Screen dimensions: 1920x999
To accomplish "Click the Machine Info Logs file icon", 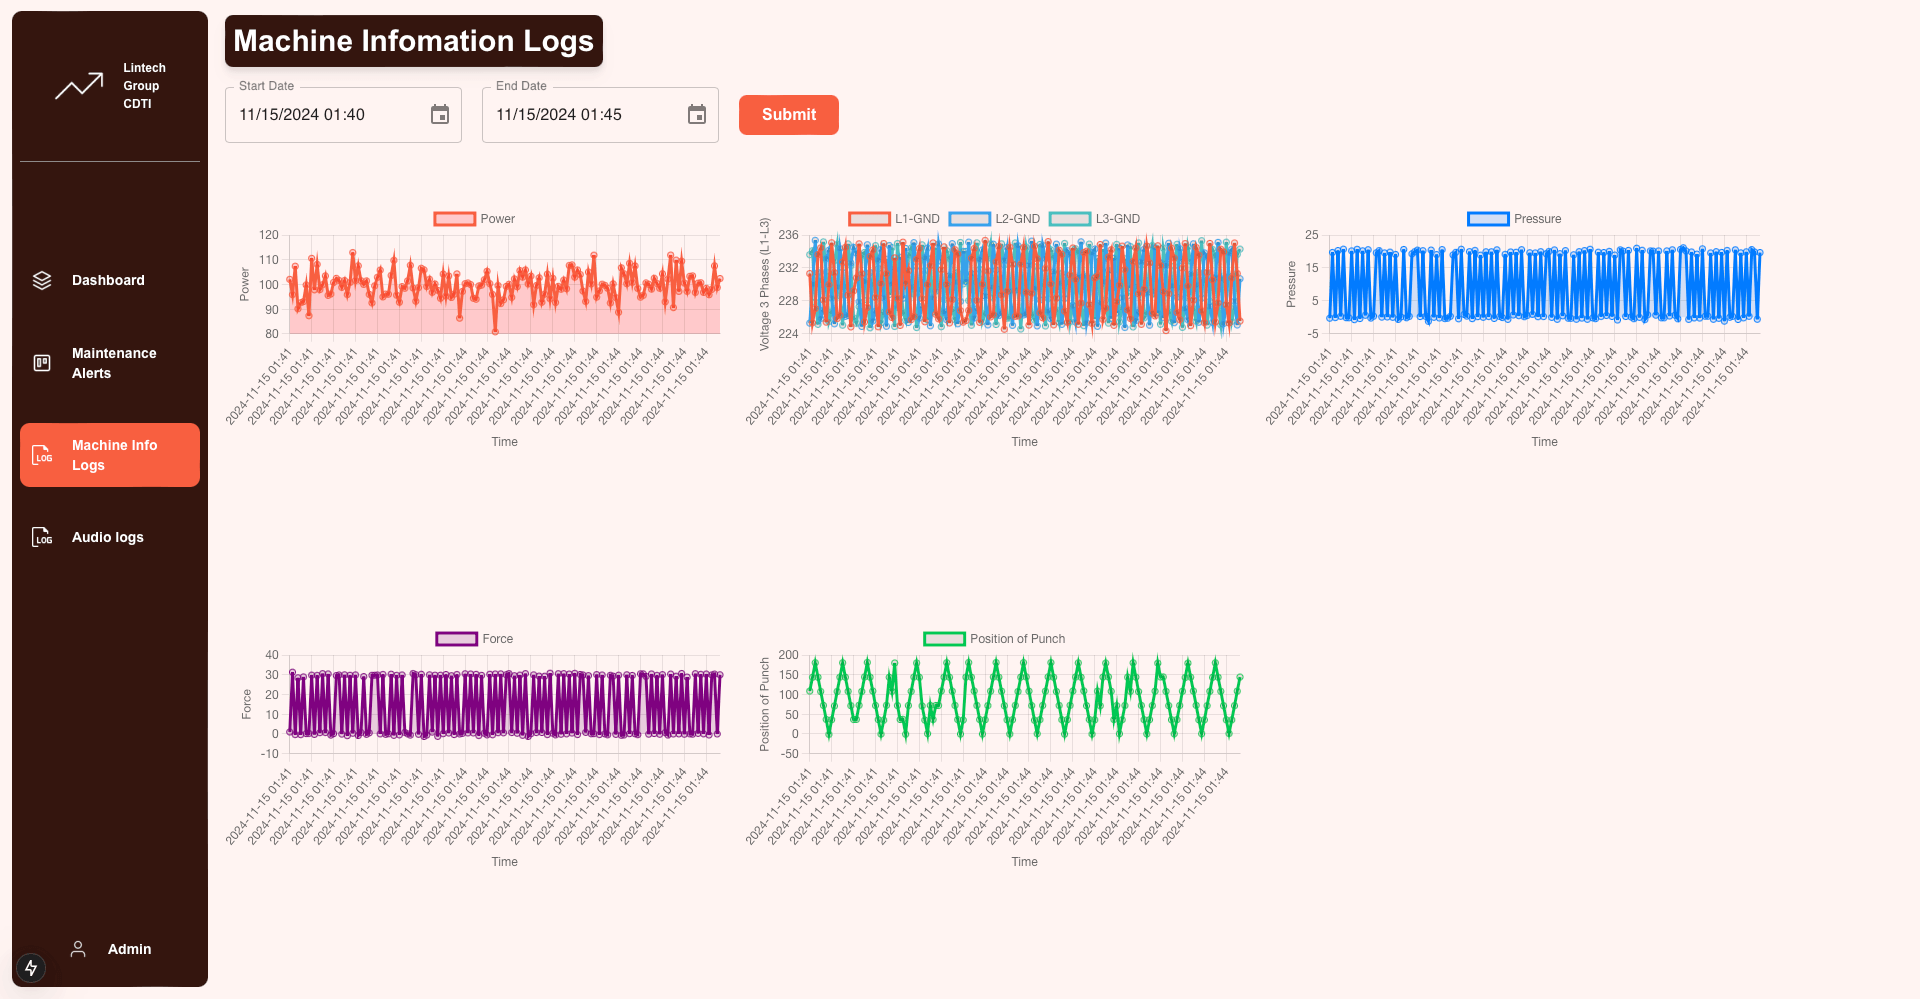I will 42,455.
